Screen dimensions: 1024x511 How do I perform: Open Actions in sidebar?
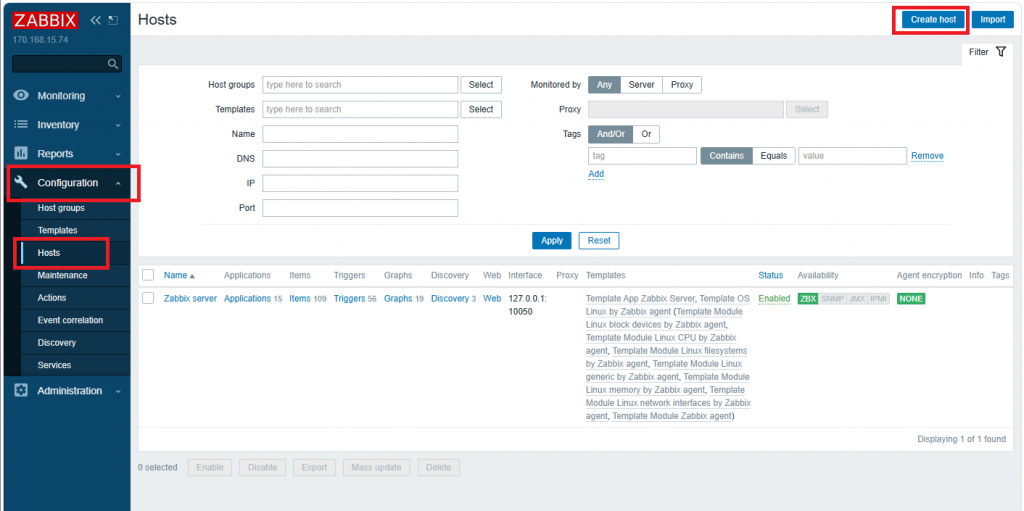(52, 297)
